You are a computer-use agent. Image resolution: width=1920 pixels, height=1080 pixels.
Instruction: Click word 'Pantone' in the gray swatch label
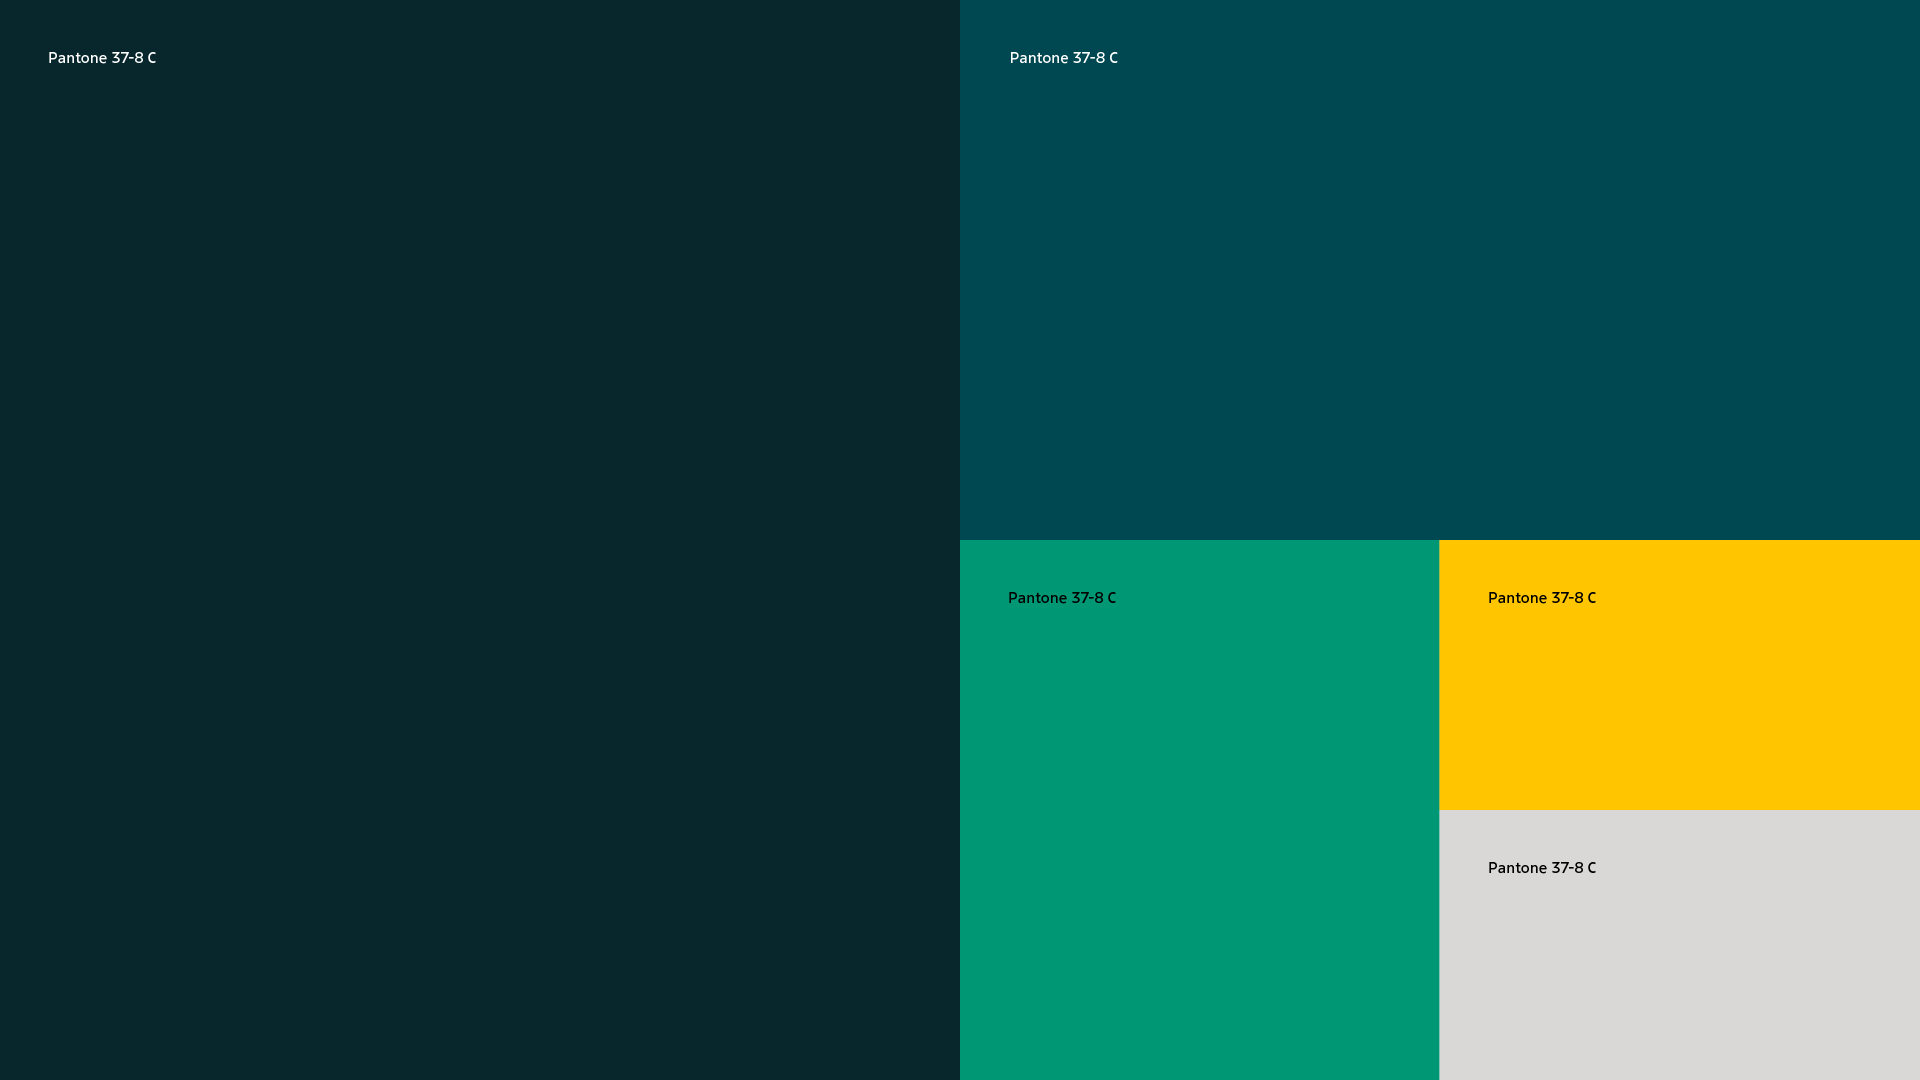[x=1517, y=868]
